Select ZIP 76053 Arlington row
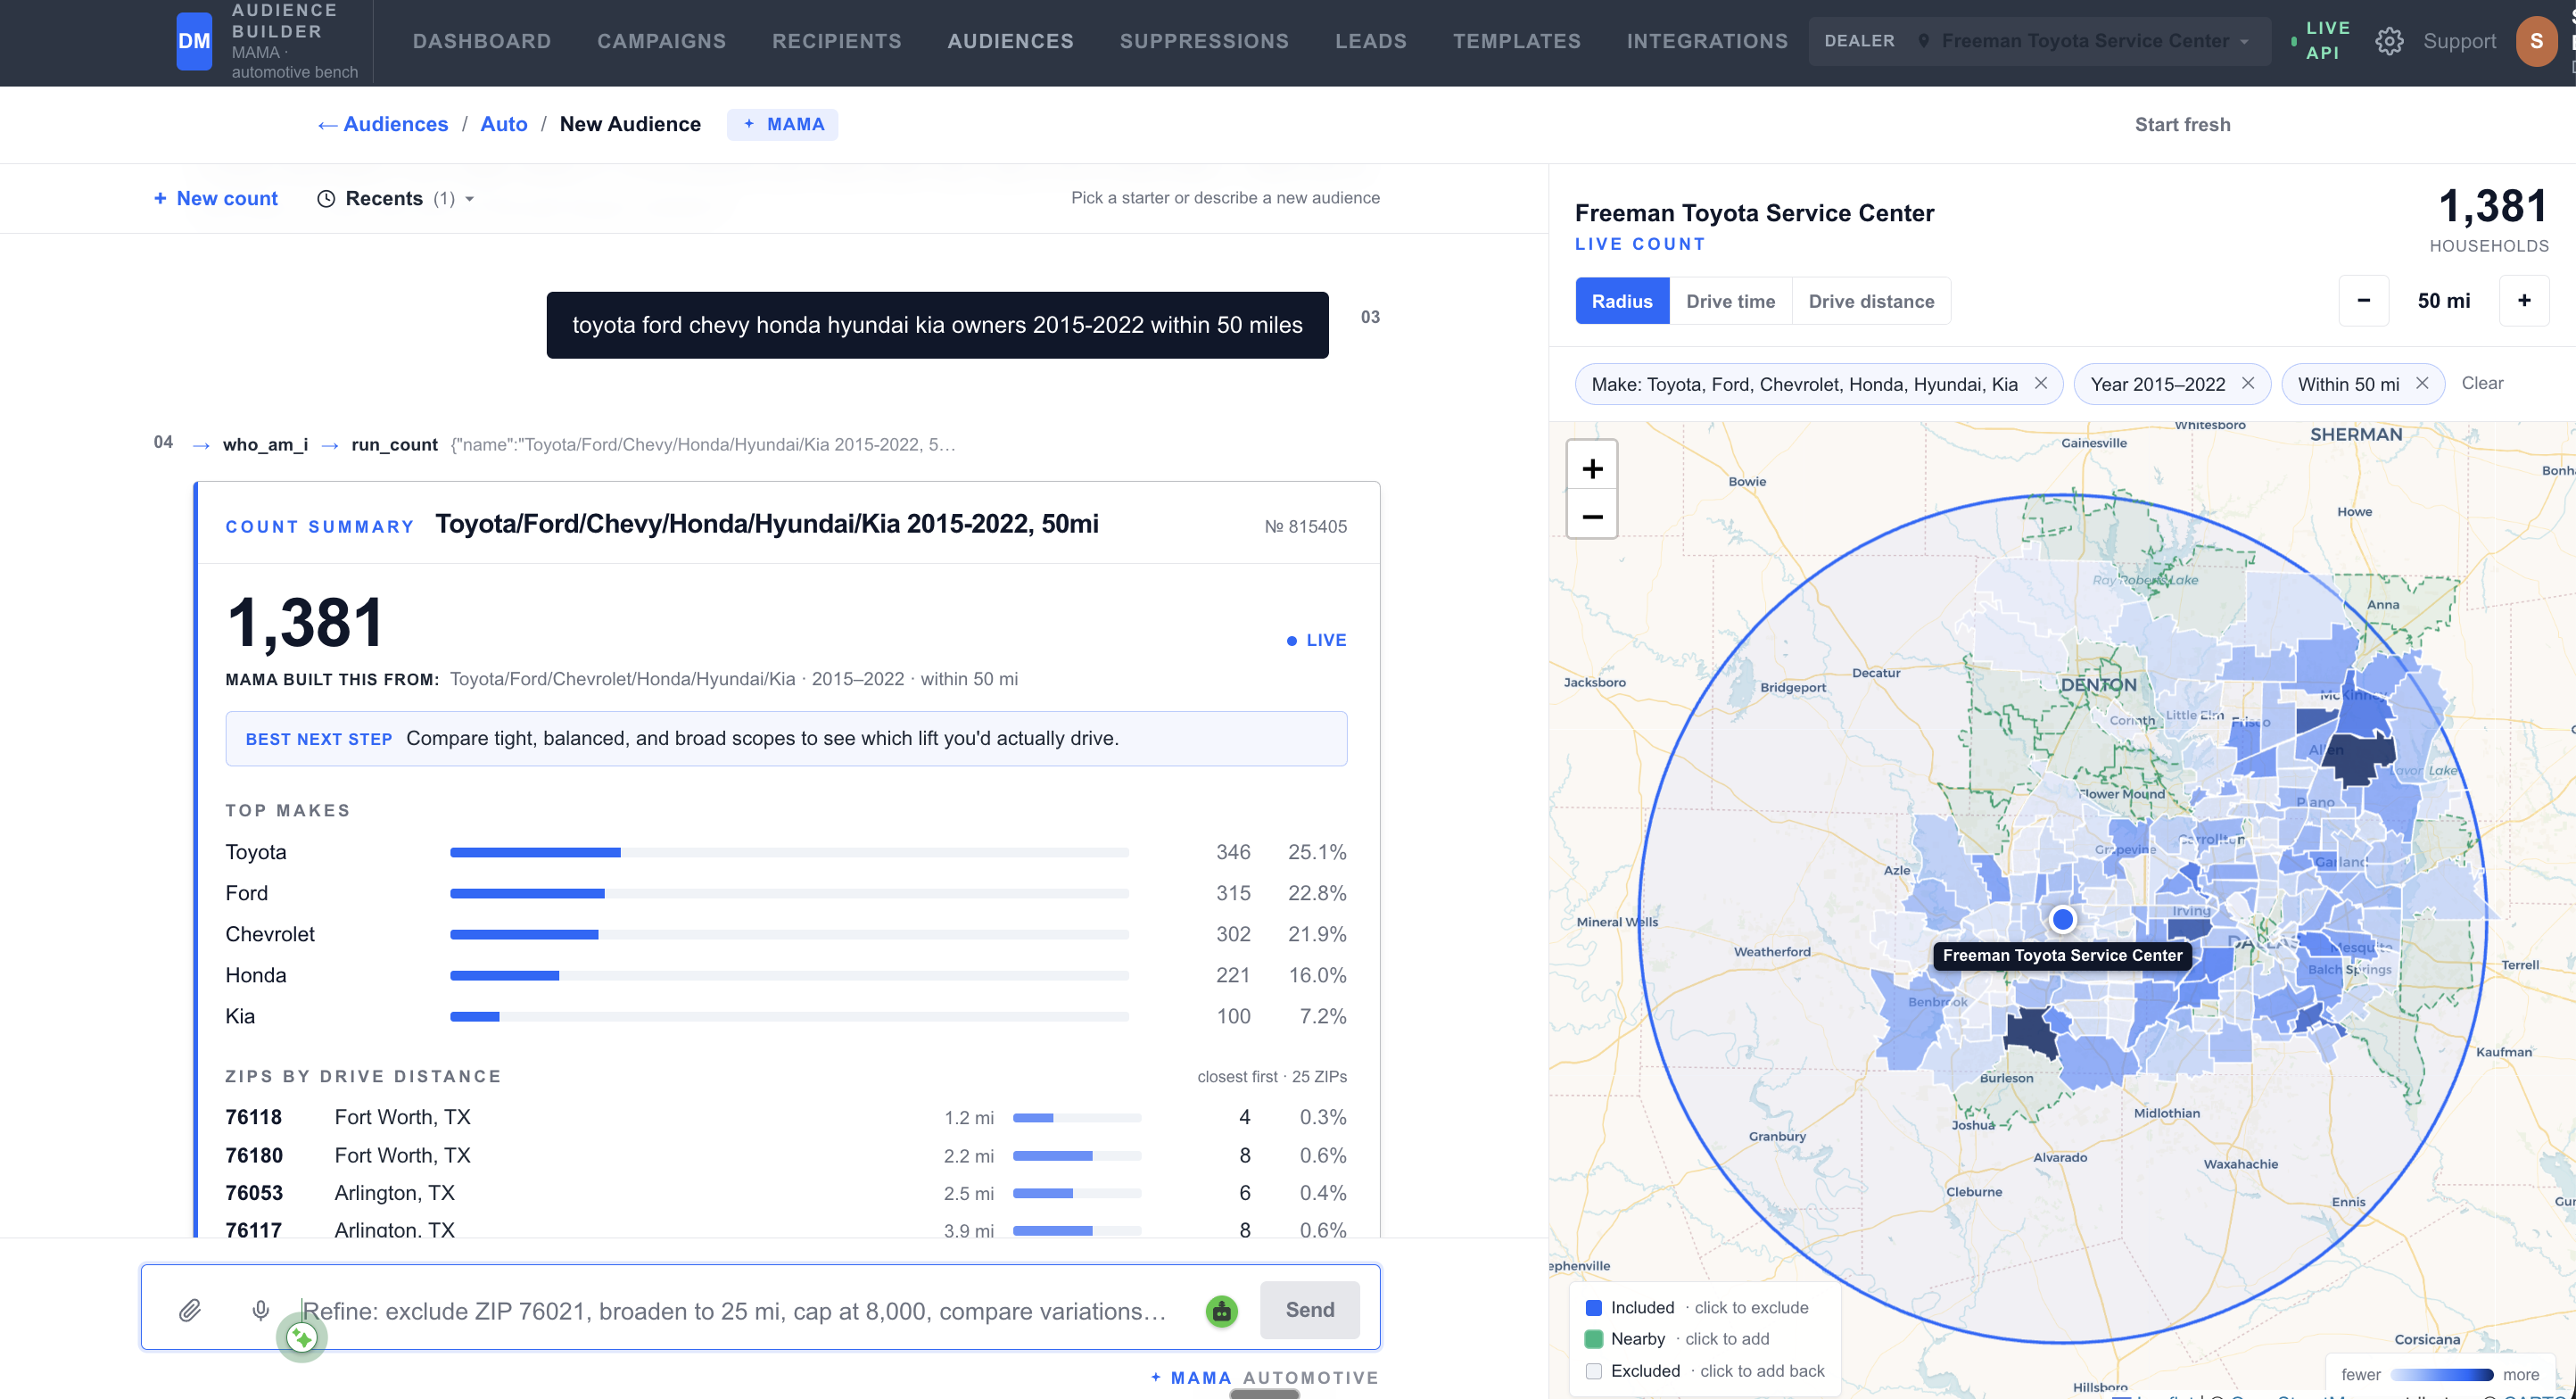Image resolution: width=2576 pixels, height=1399 pixels. tap(786, 1193)
